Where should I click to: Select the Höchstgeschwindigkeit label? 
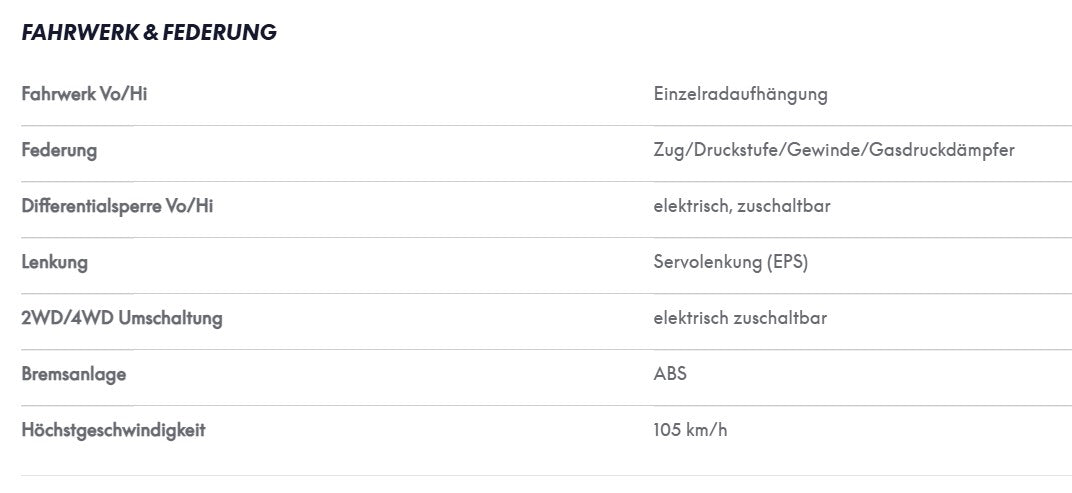(x=113, y=430)
